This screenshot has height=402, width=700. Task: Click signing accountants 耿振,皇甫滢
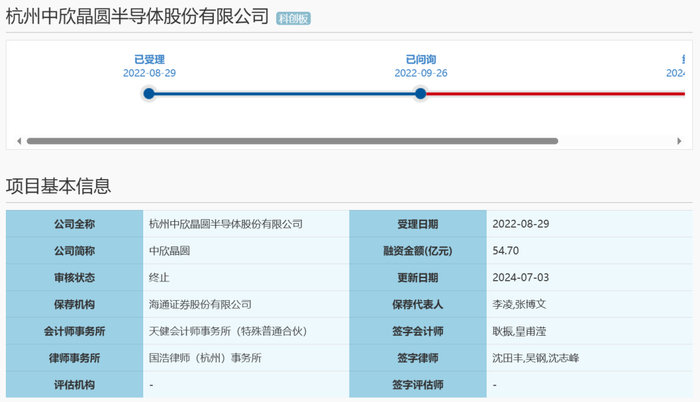pos(590,331)
